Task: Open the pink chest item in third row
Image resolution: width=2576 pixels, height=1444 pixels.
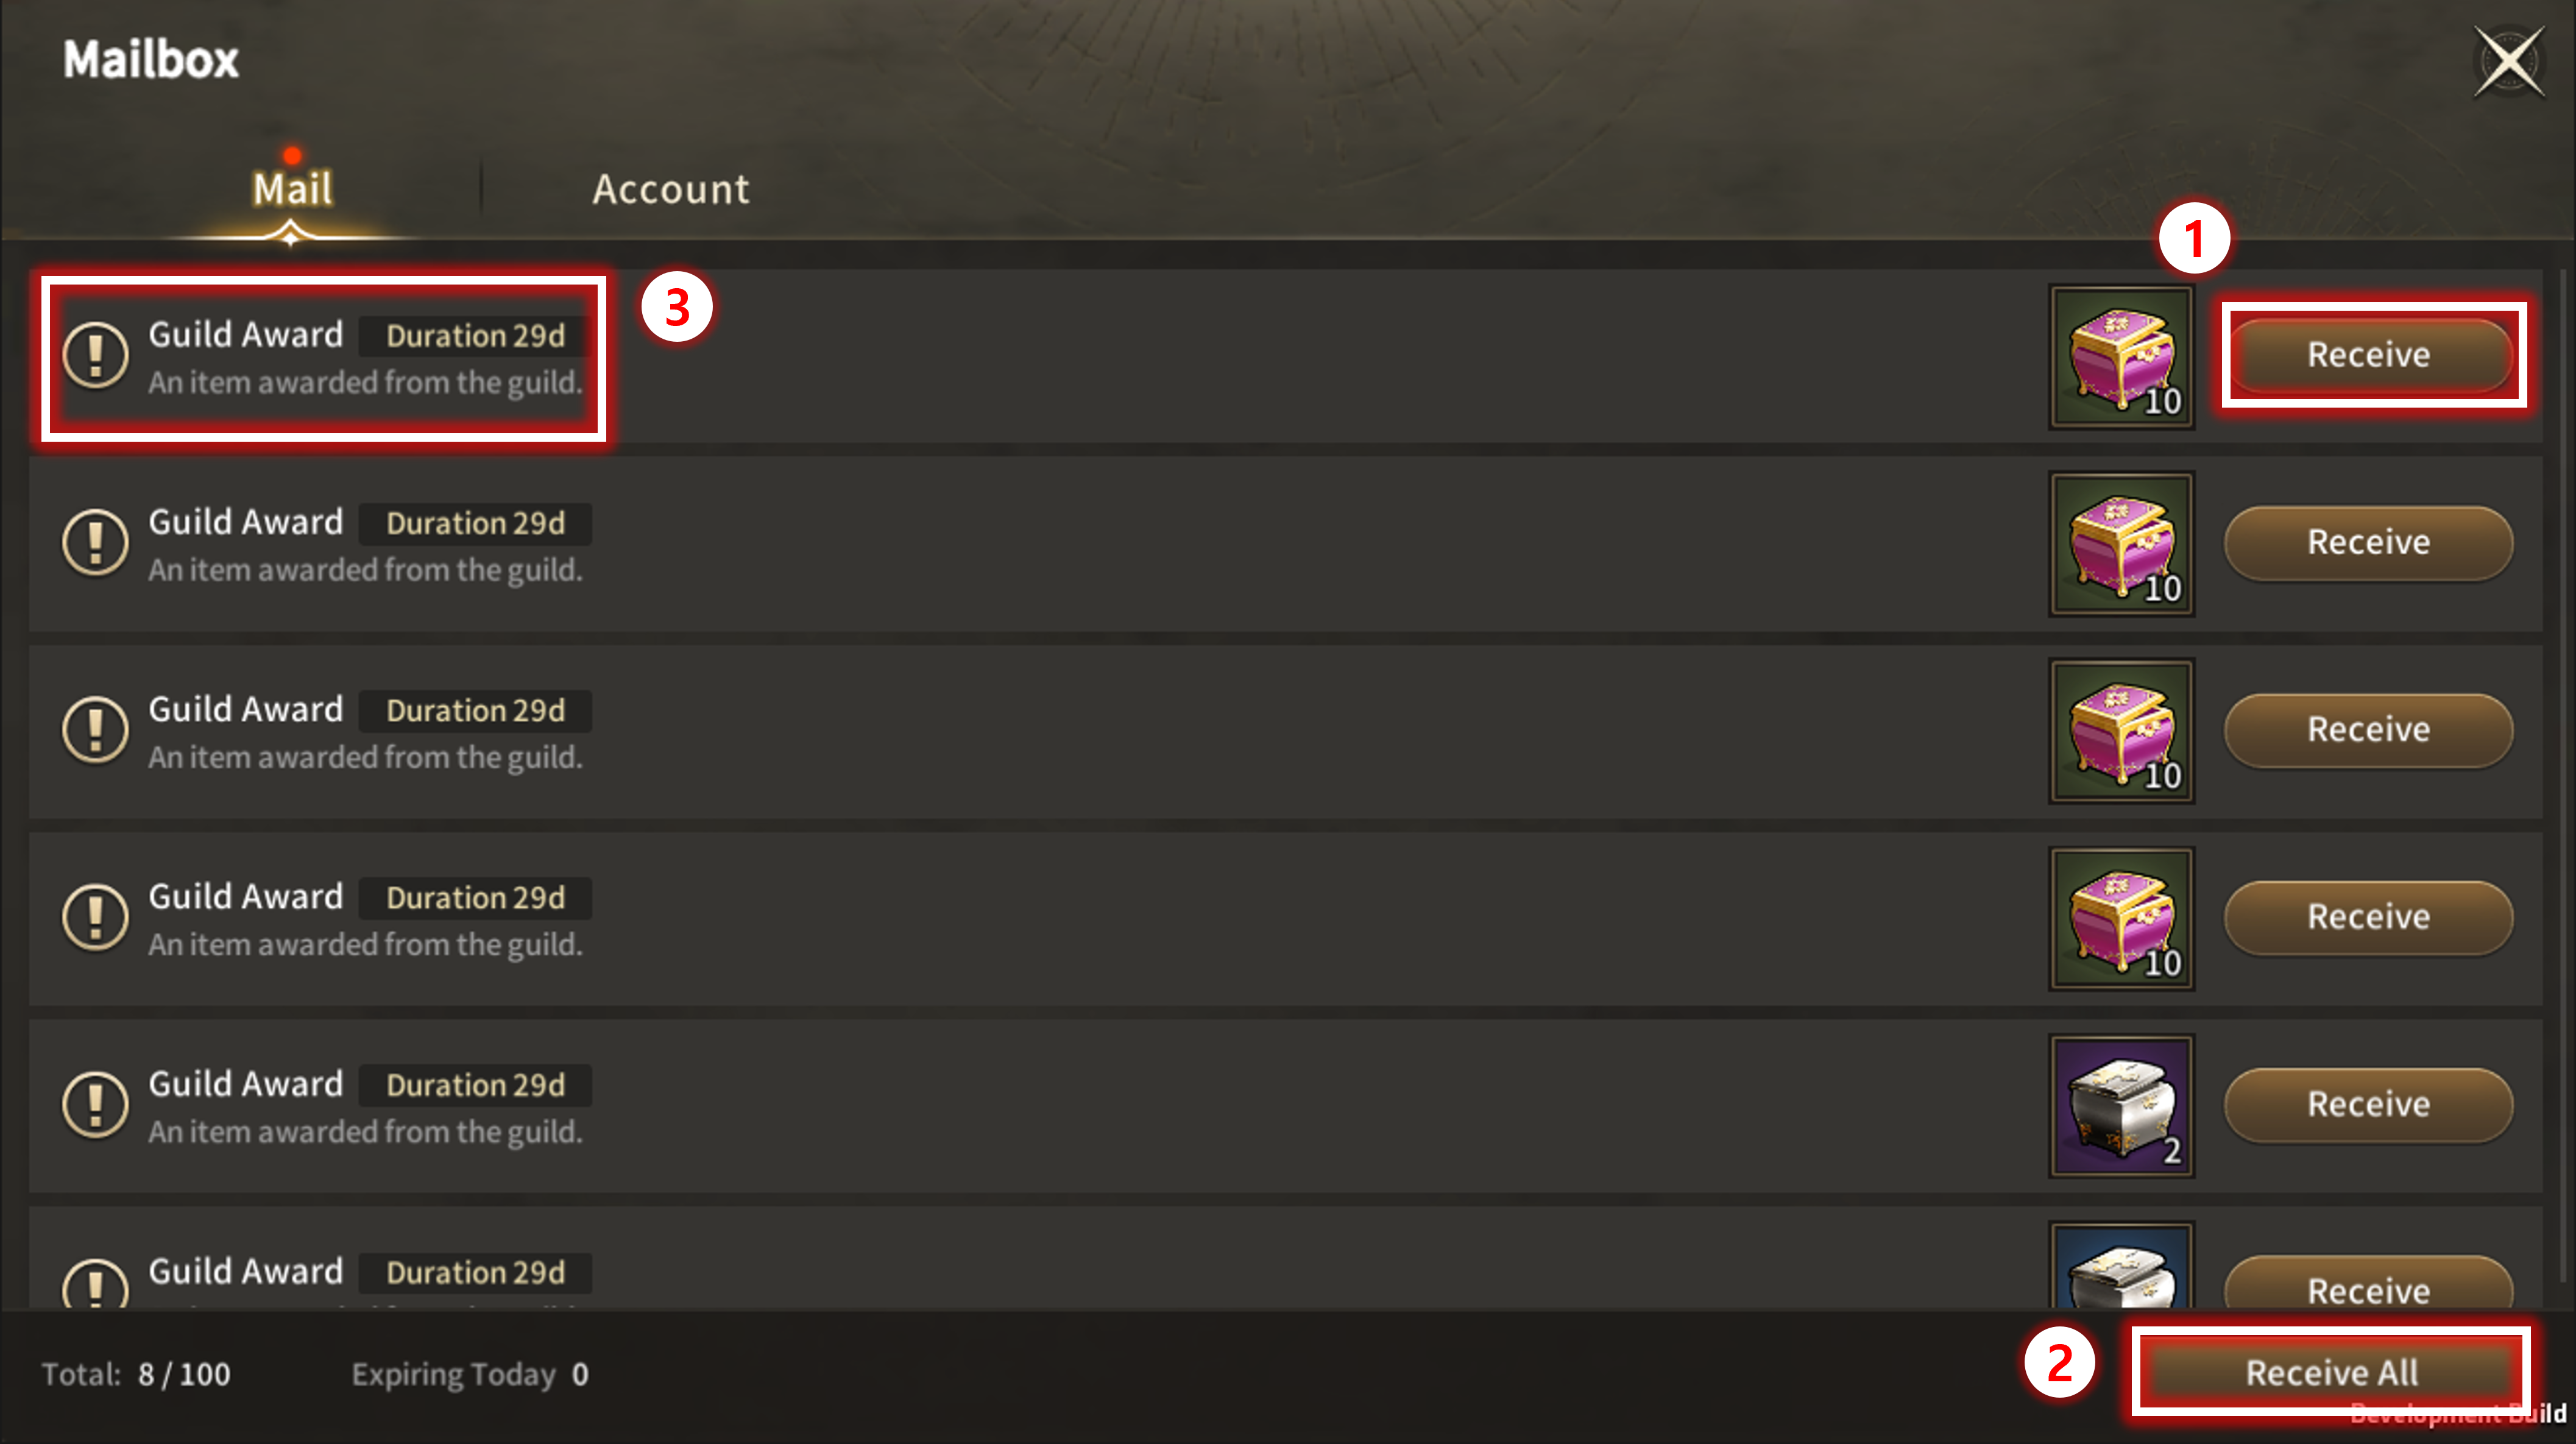Action: pos(2121,731)
